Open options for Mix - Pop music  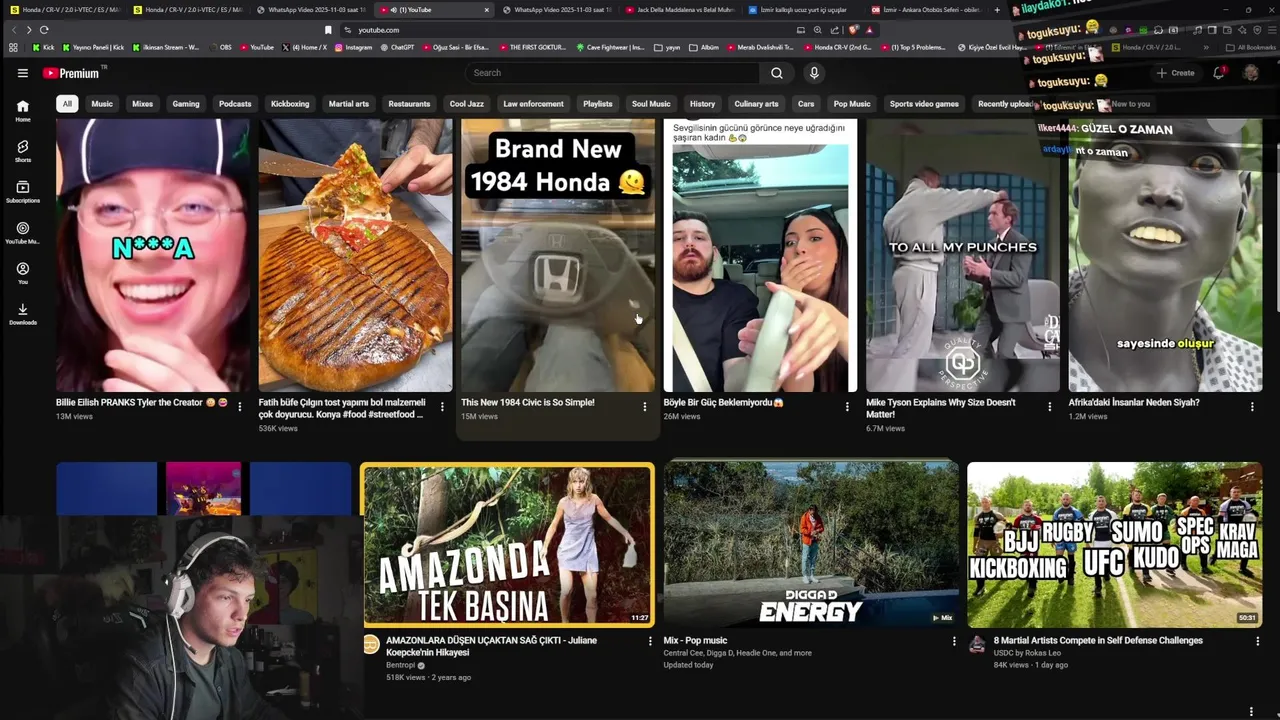tap(953, 641)
